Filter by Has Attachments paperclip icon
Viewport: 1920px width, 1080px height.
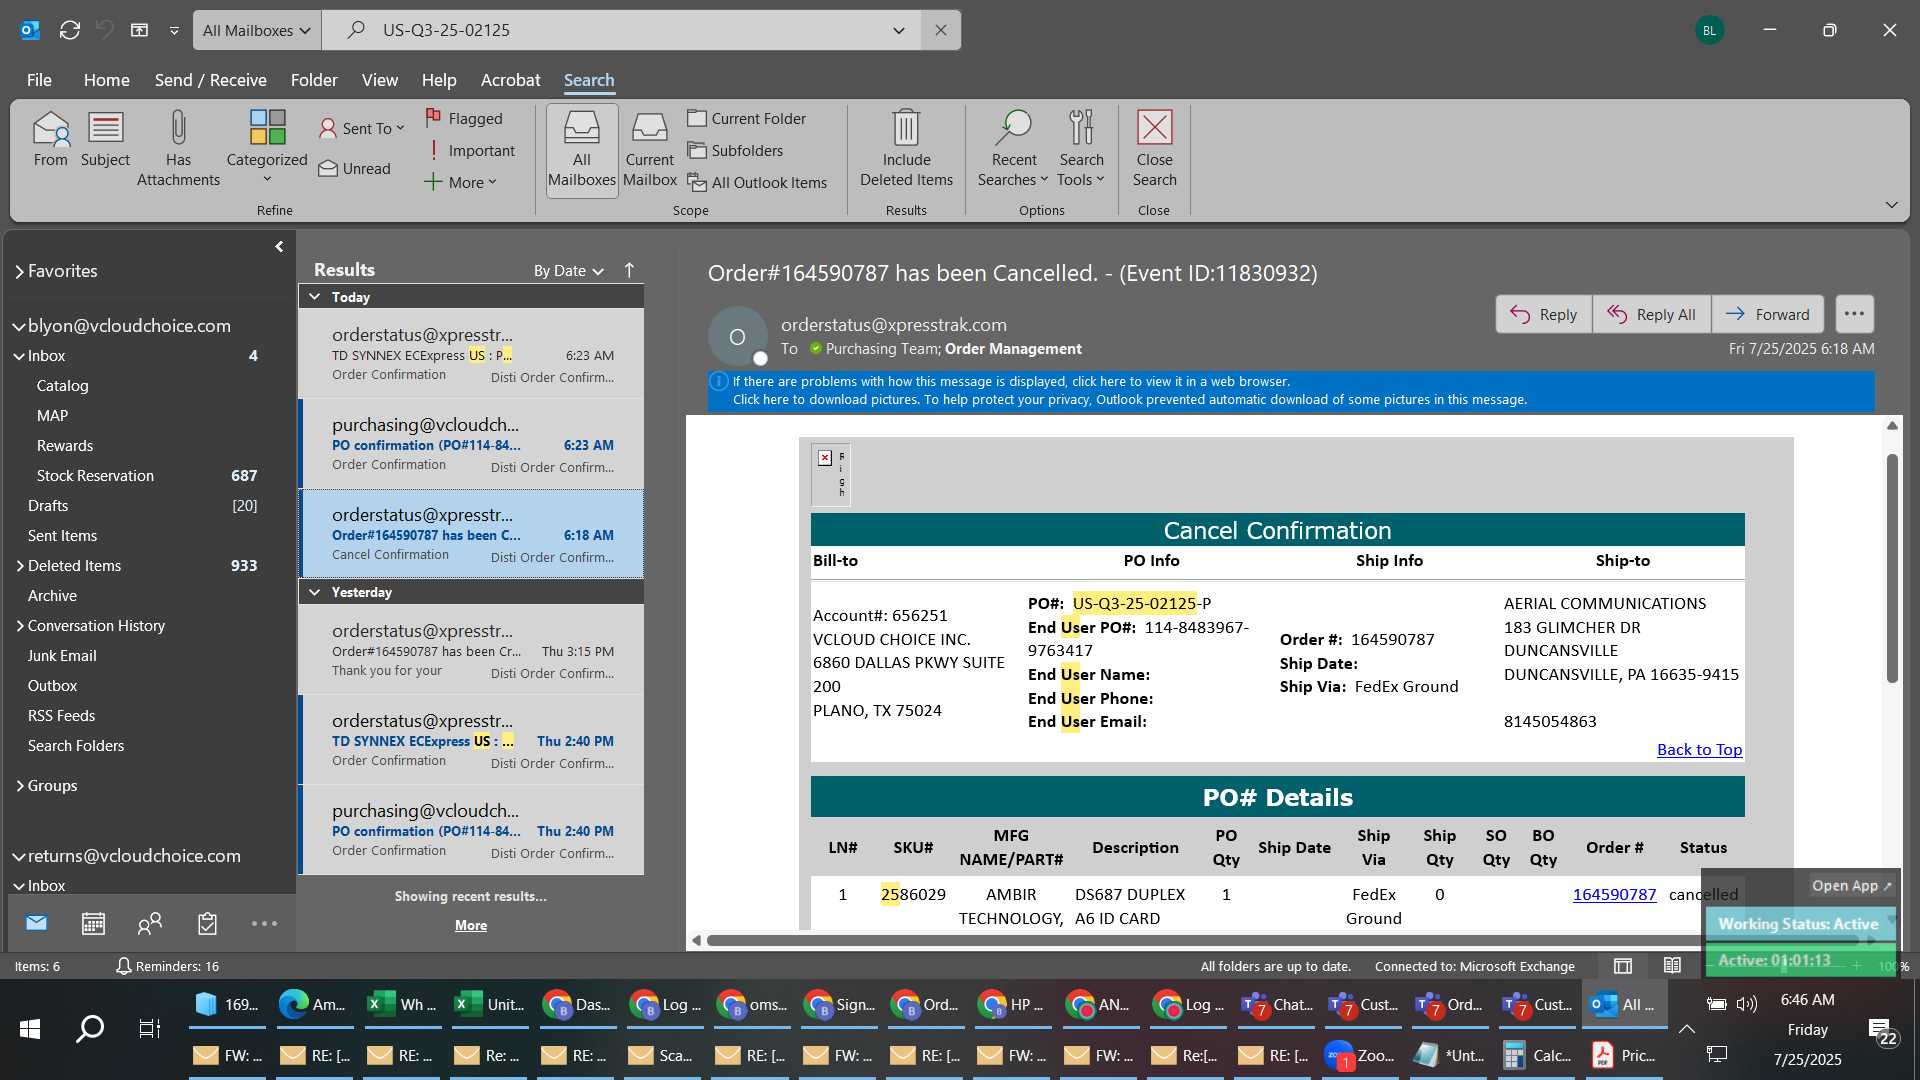[x=178, y=150]
